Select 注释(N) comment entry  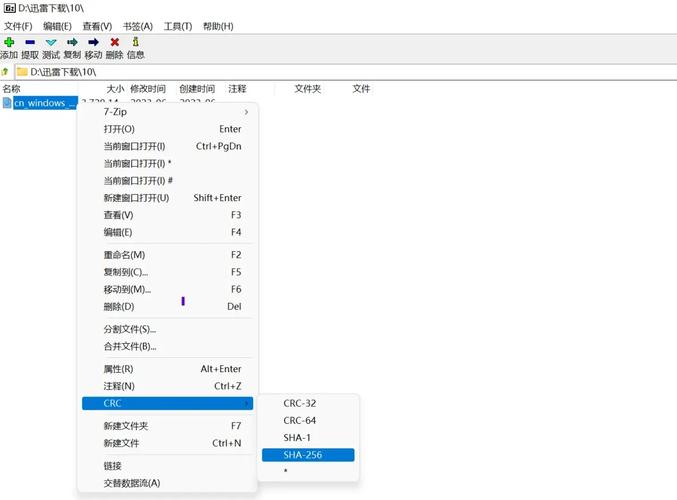pyautogui.click(x=168, y=386)
